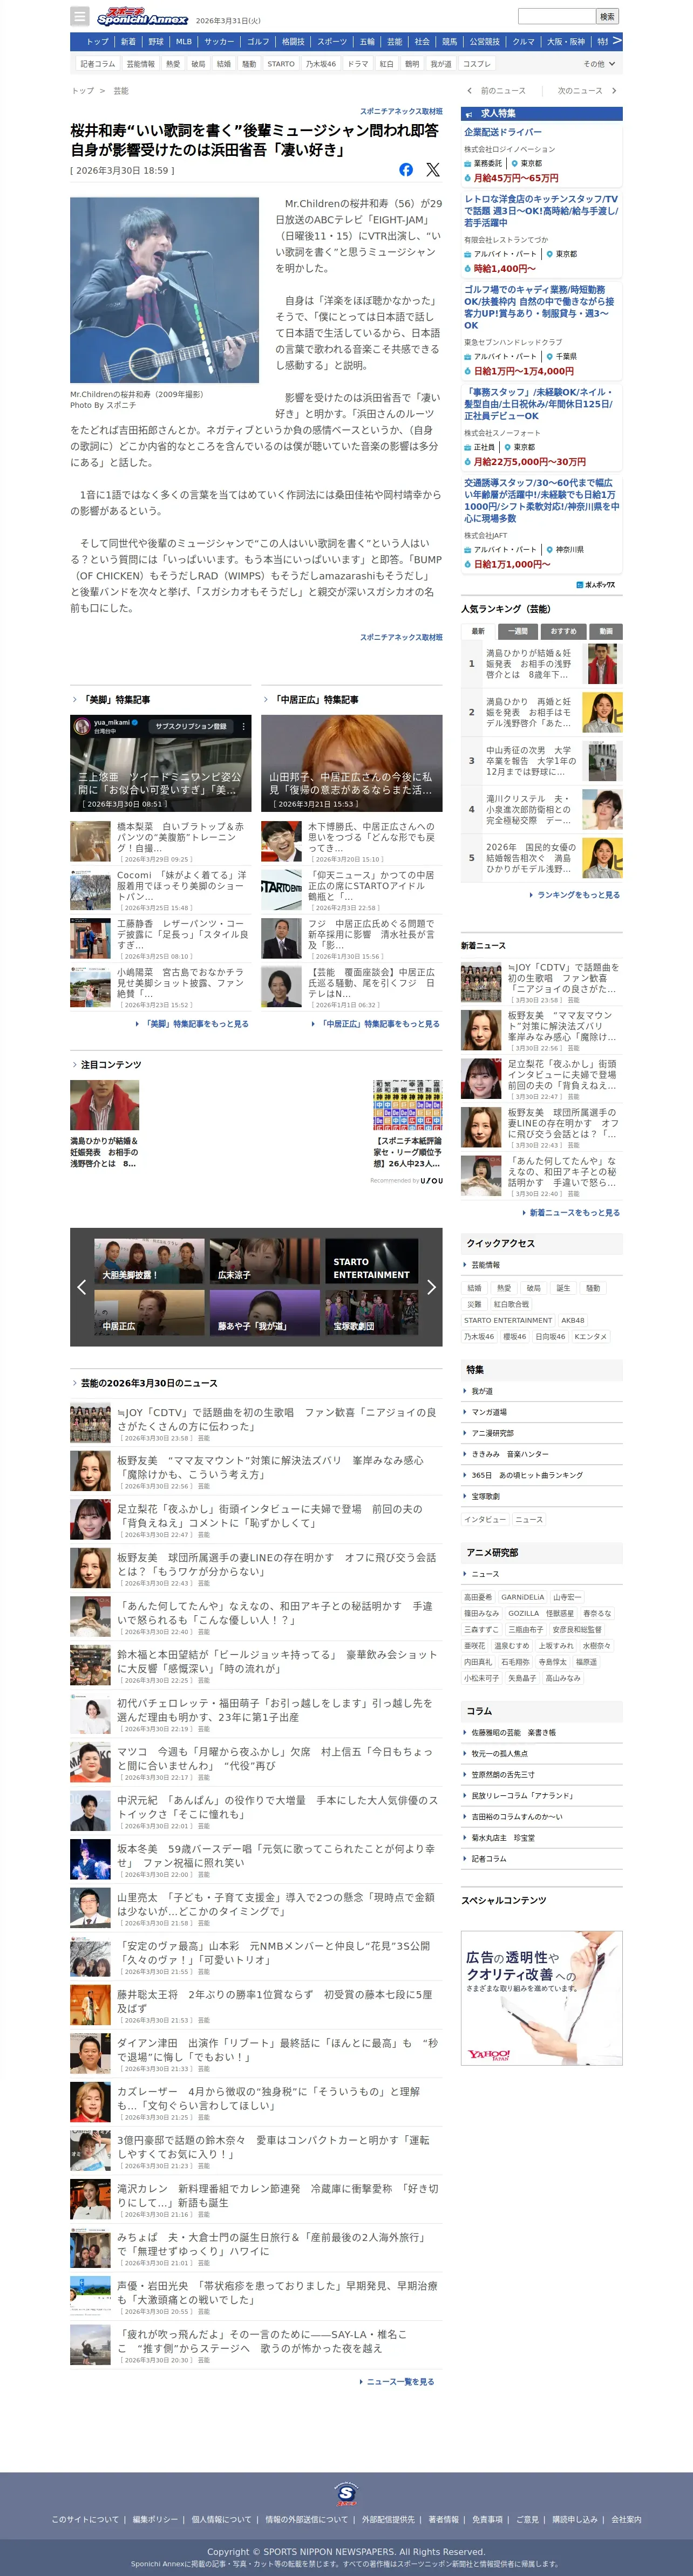Open ranking item 4 滝川クリステル thumbnail
Screen dimensions: 693x2576
click(603, 810)
